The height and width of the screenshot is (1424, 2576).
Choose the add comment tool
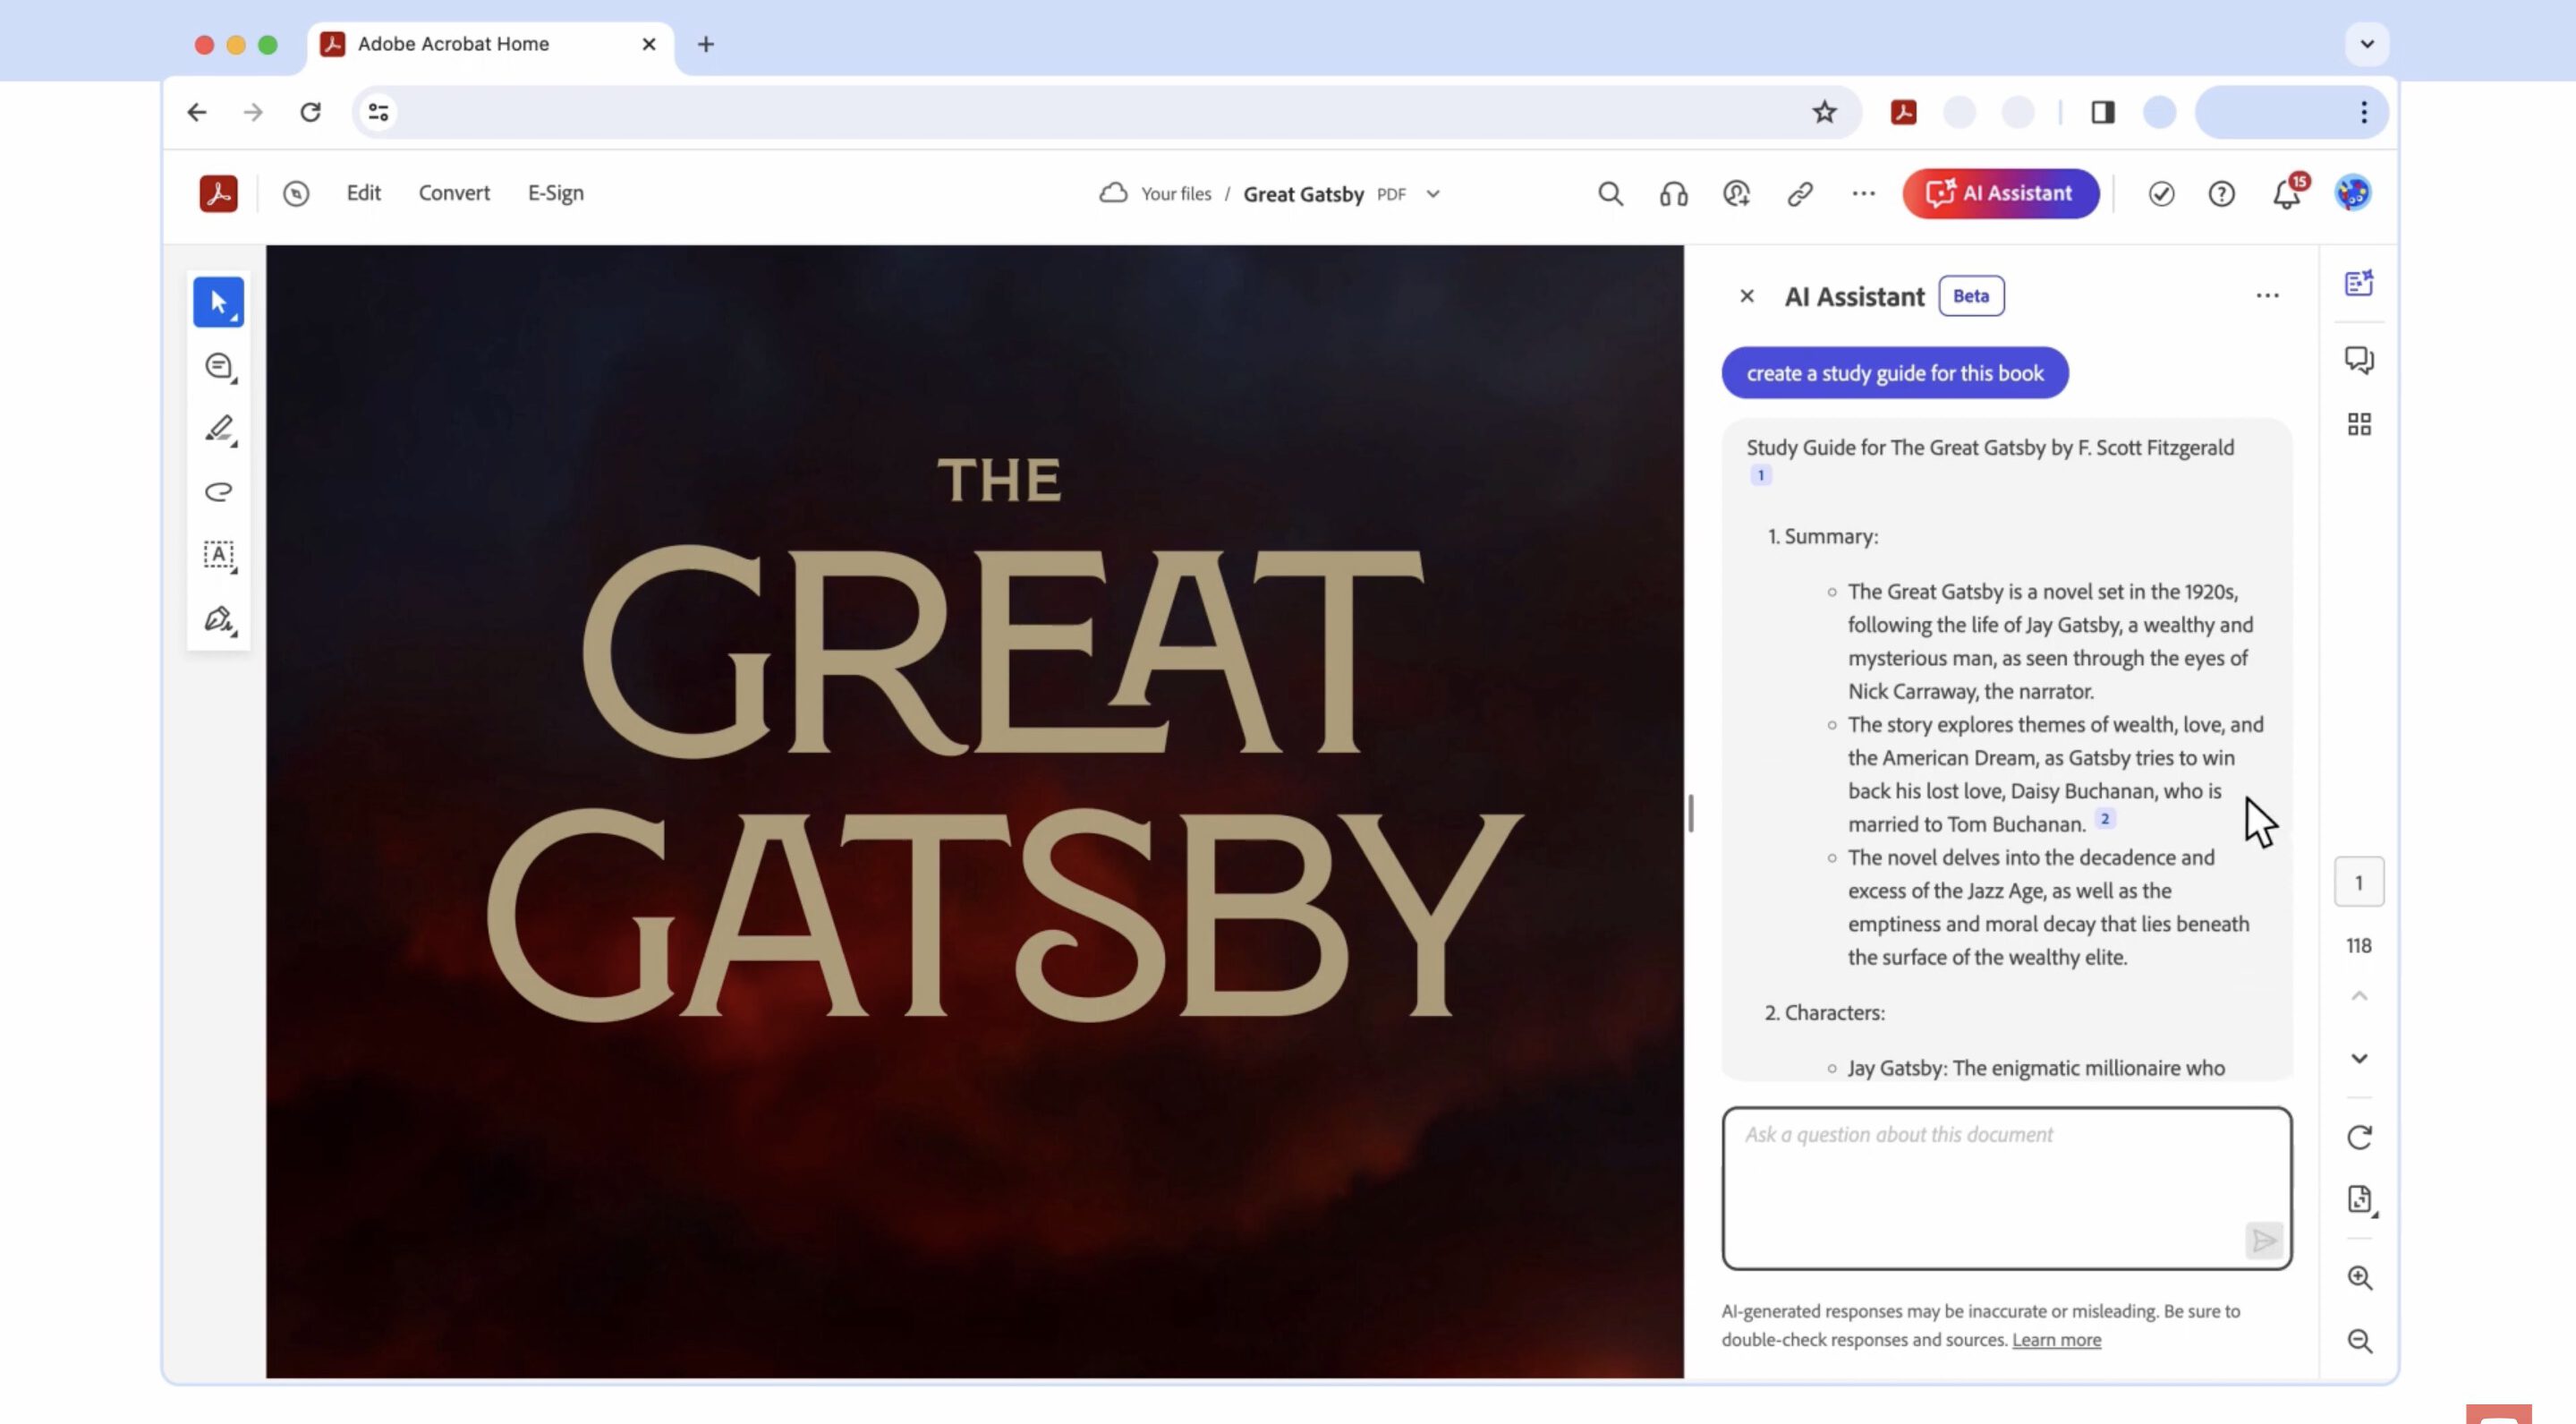pos(219,366)
